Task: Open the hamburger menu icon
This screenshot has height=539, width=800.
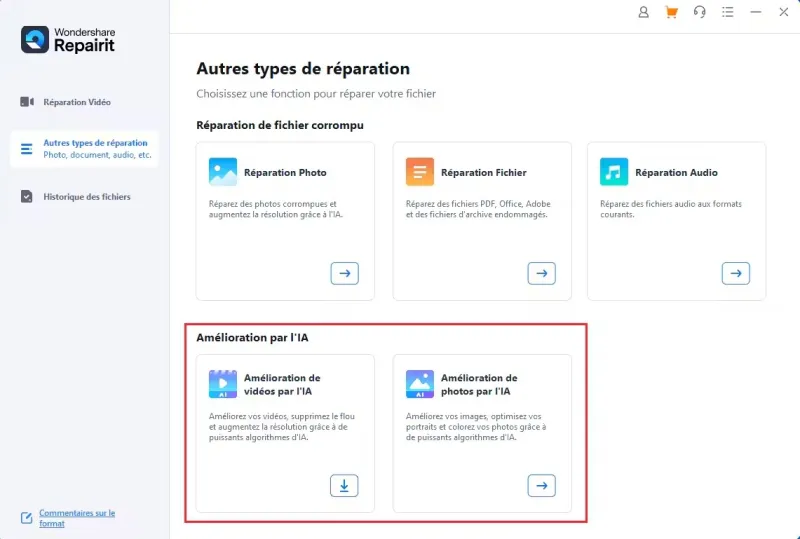Action: (x=727, y=12)
